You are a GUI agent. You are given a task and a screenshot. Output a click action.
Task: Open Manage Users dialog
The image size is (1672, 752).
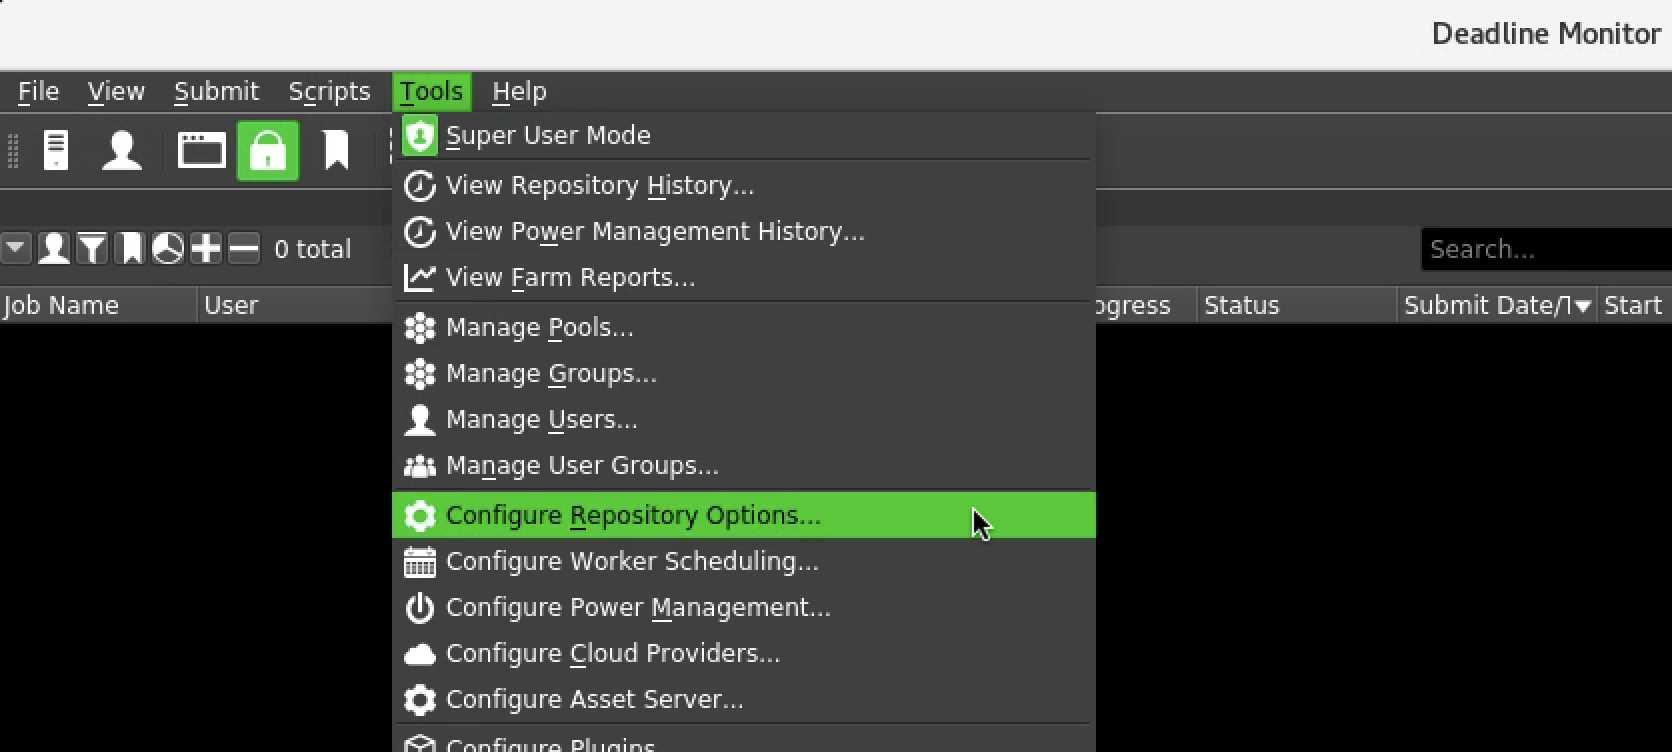744,419
